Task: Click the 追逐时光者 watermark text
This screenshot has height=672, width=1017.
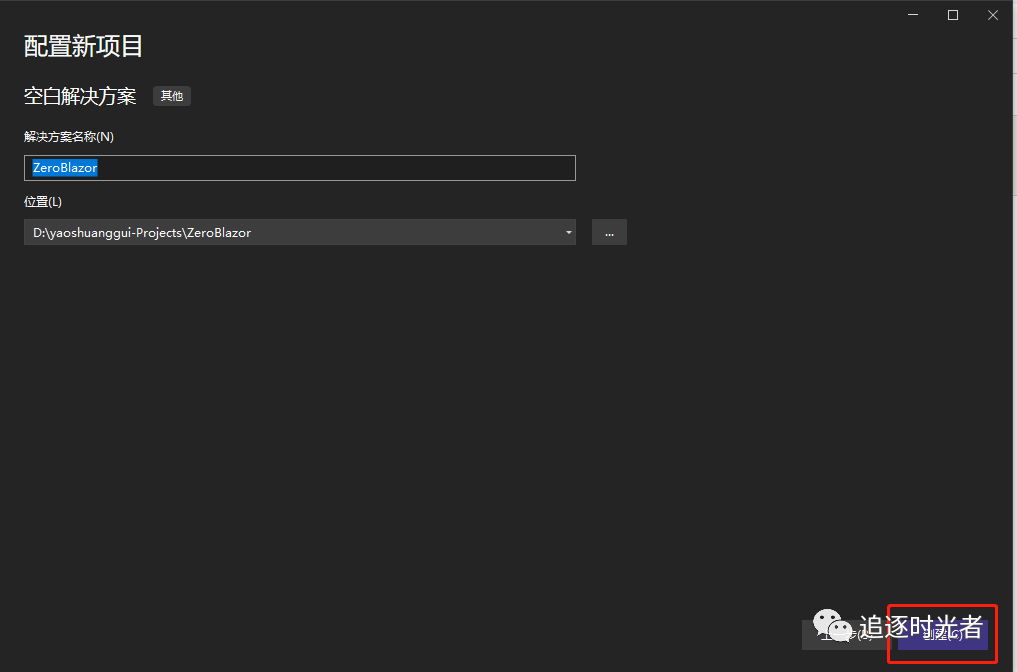Action: (920, 627)
